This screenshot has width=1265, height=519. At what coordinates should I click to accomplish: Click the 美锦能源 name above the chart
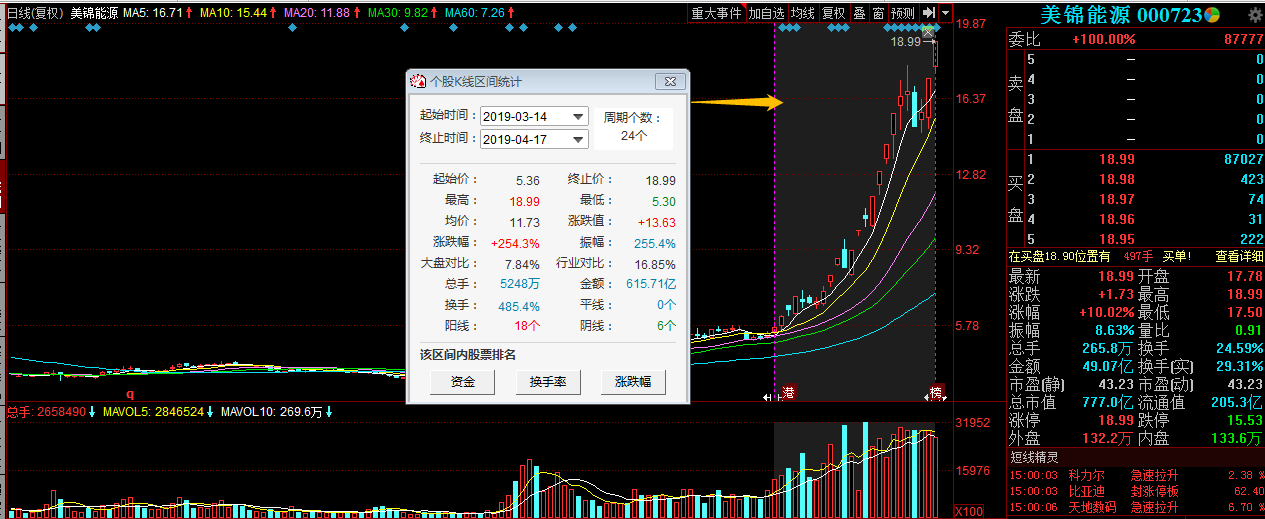tap(93, 14)
